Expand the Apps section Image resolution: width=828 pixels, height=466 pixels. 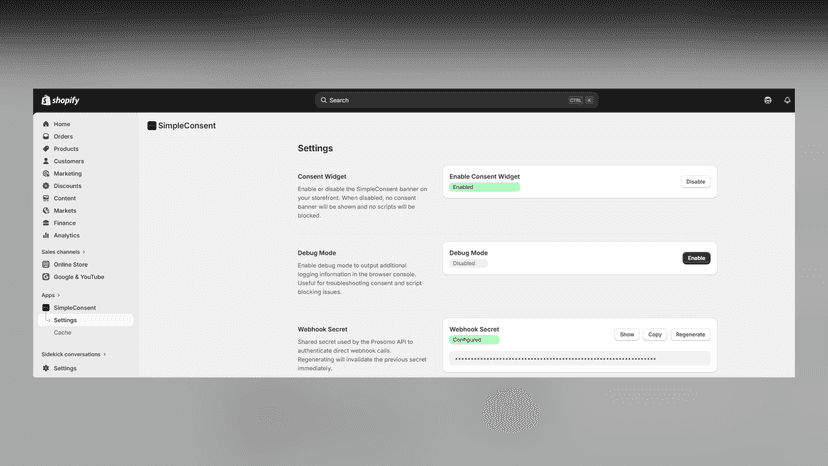click(51, 295)
